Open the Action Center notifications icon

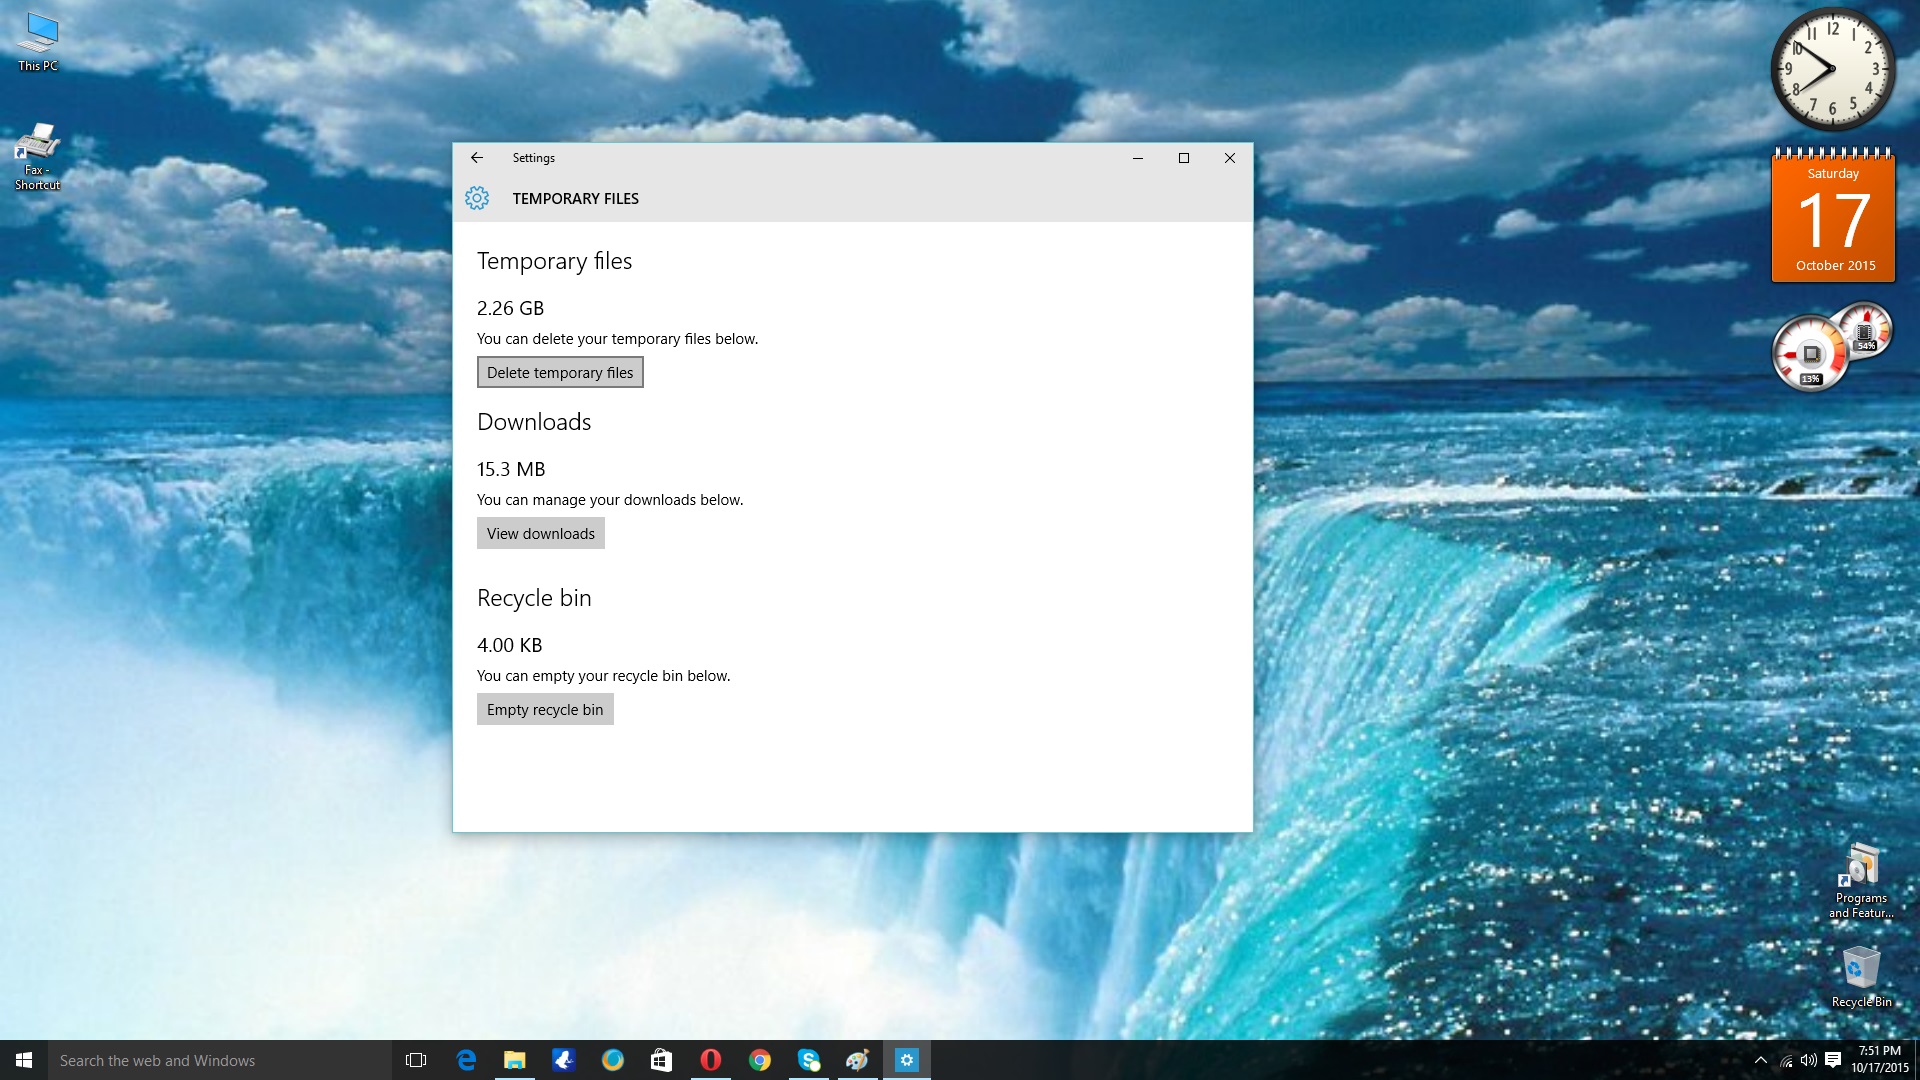(x=1833, y=1060)
